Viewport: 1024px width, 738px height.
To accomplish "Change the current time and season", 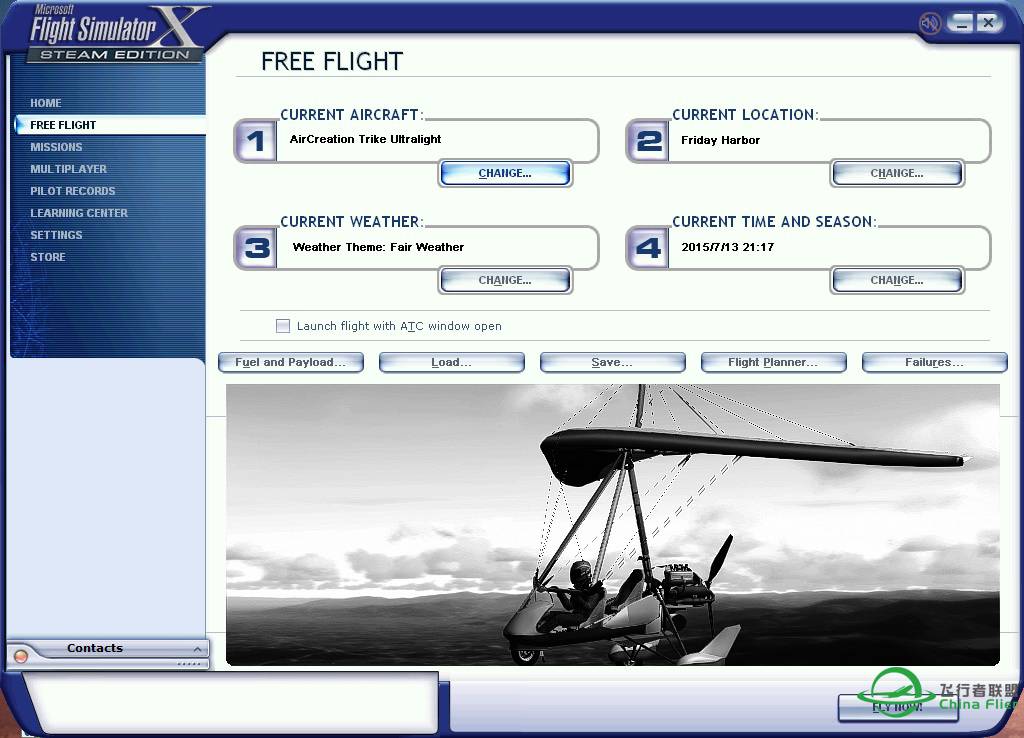I will [897, 280].
